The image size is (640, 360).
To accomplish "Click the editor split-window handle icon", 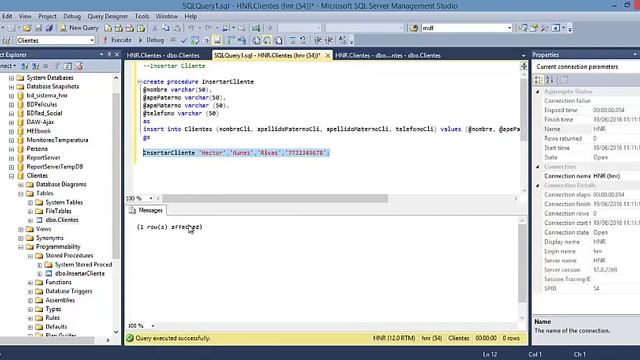I will [524, 66].
